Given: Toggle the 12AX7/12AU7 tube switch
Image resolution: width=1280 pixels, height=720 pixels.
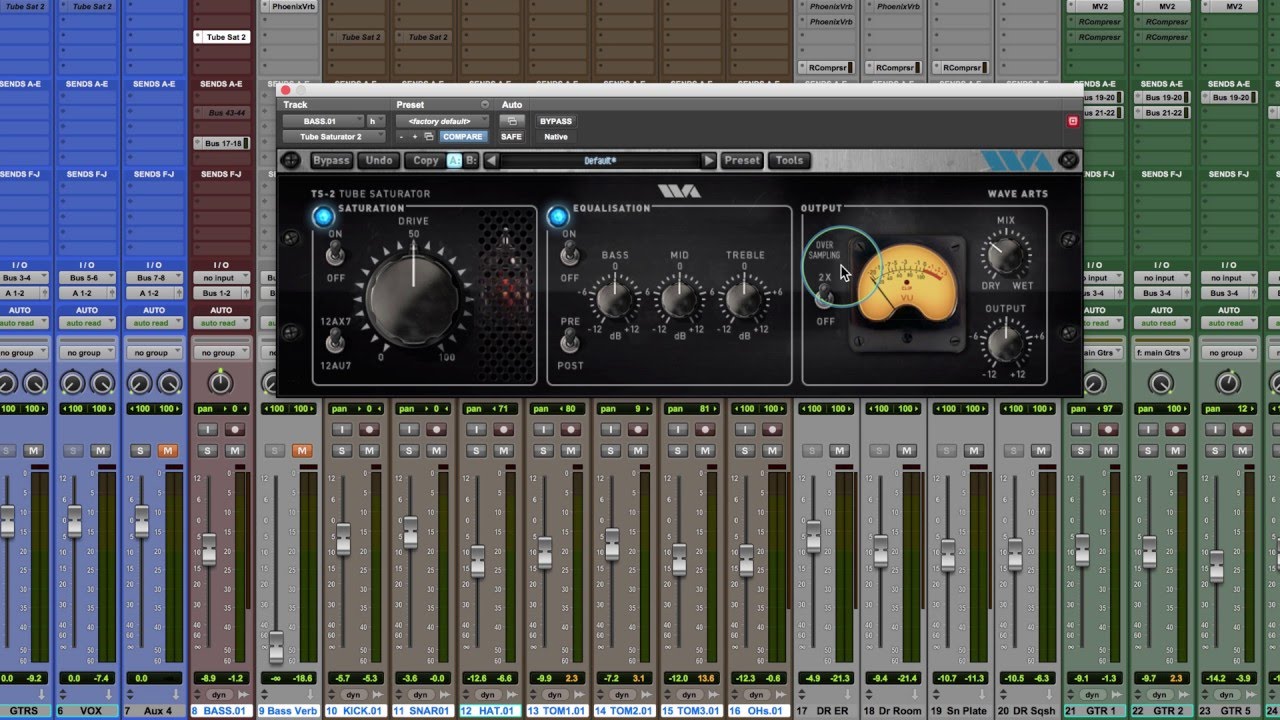Looking at the screenshot, I should point(335,343).
